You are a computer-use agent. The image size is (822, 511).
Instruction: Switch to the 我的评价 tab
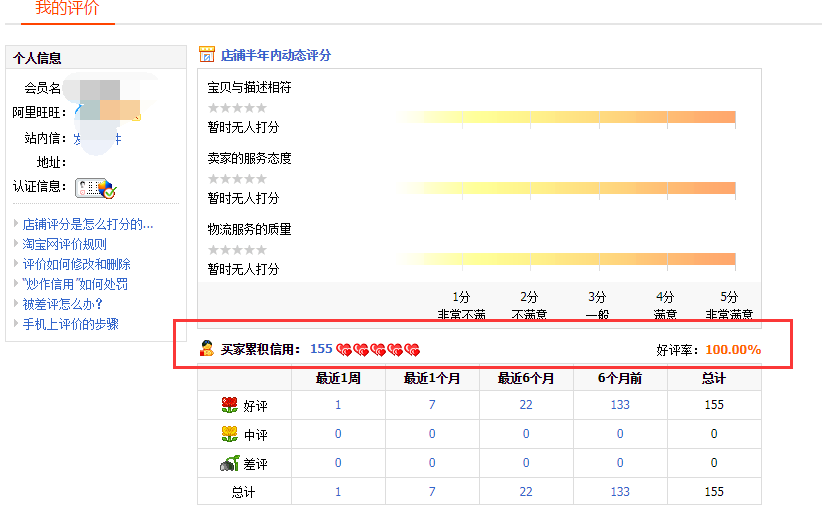click(67, 9)
